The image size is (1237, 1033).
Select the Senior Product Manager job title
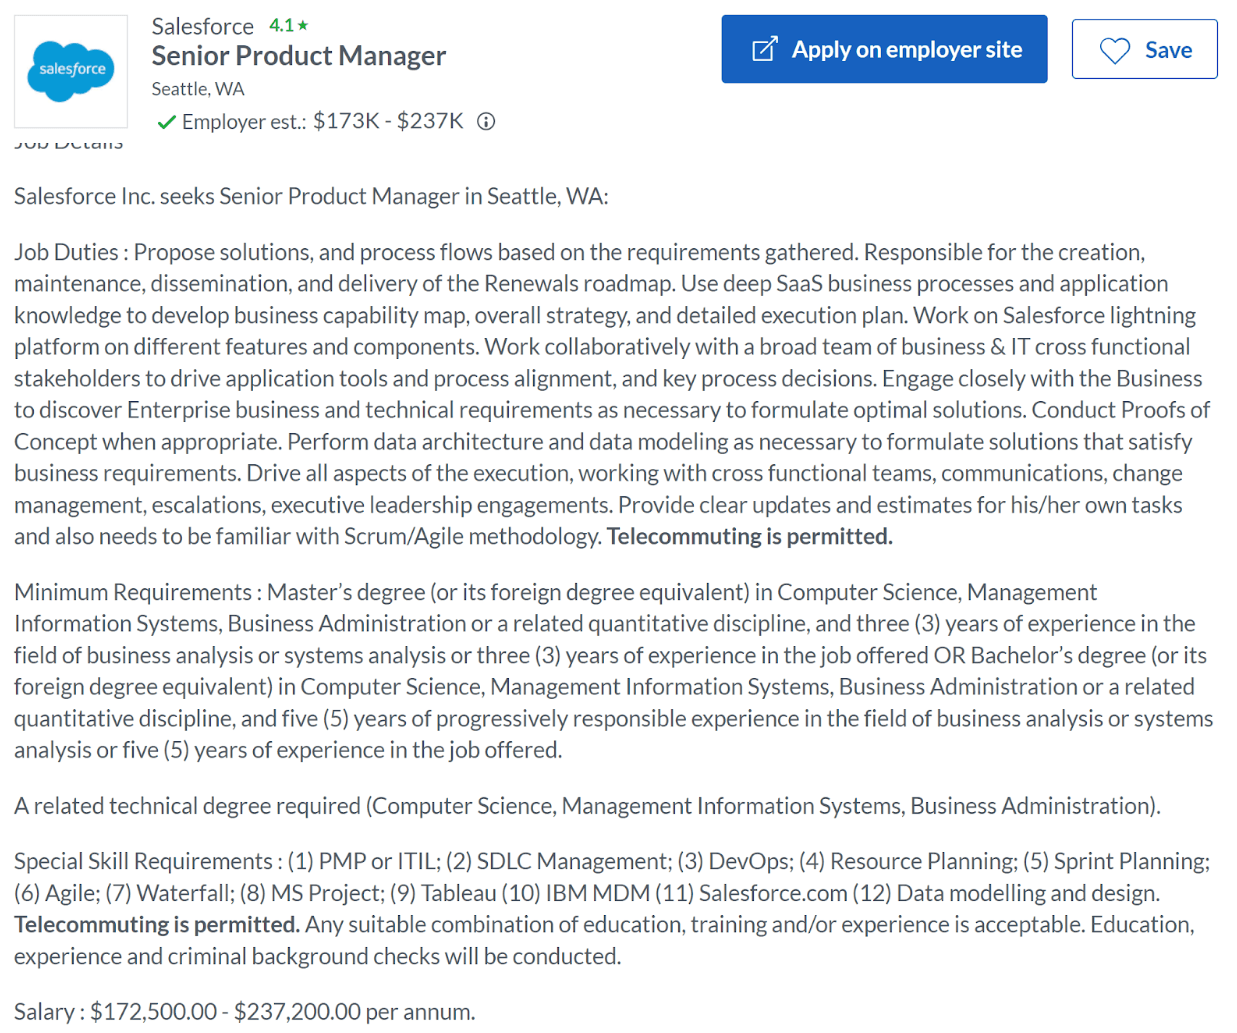coord(298,56)
